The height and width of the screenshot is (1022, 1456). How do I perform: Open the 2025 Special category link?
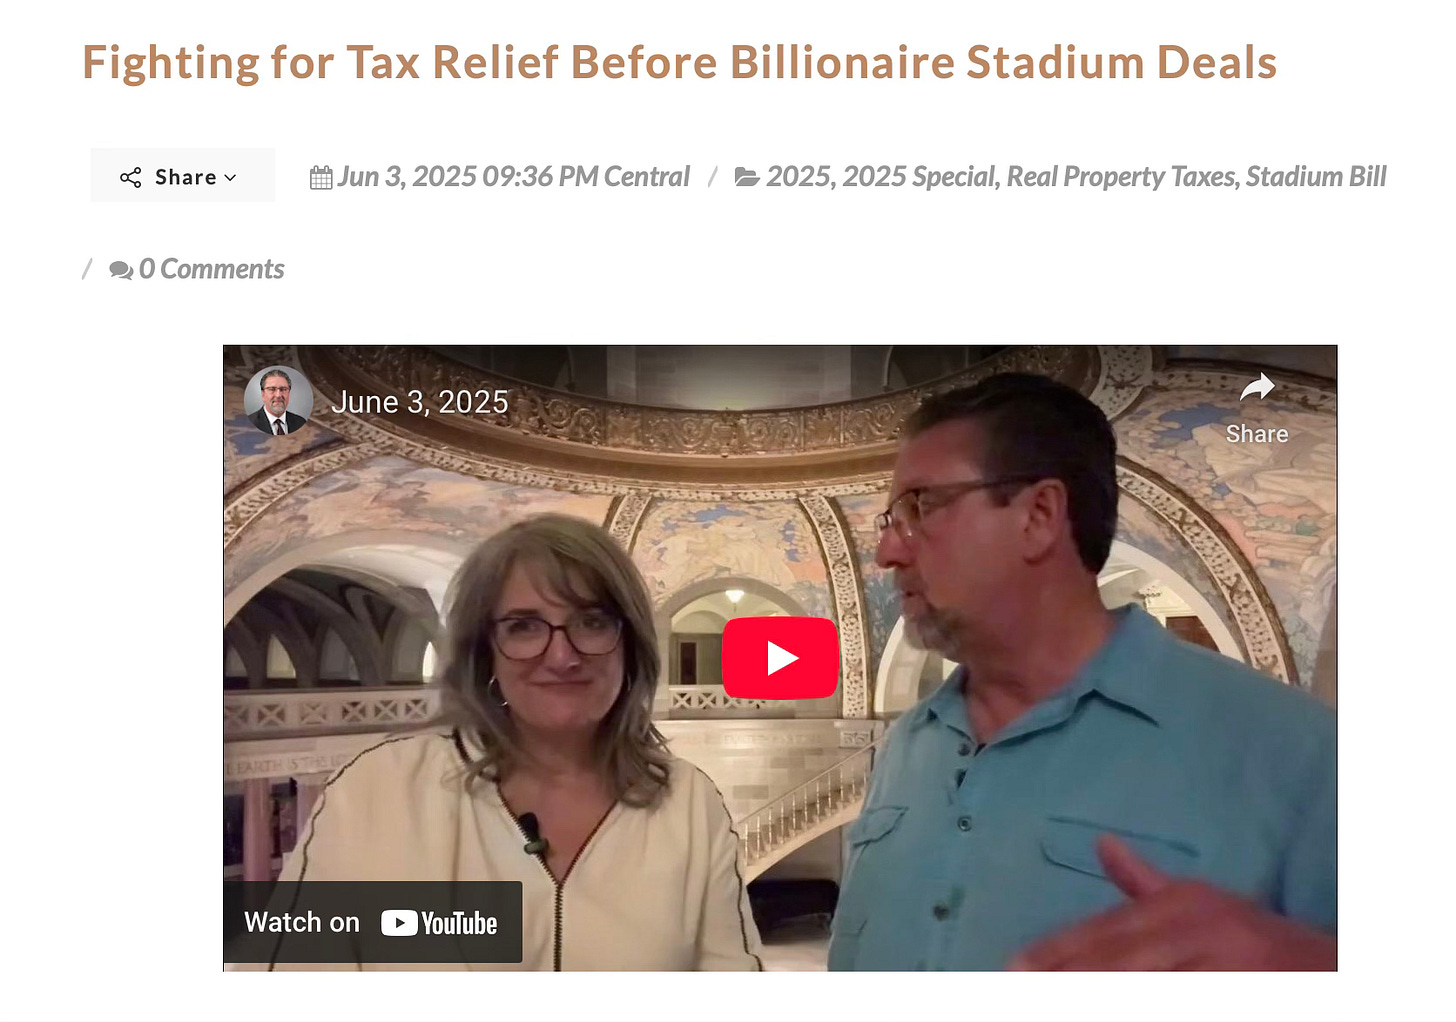(920, 177)
